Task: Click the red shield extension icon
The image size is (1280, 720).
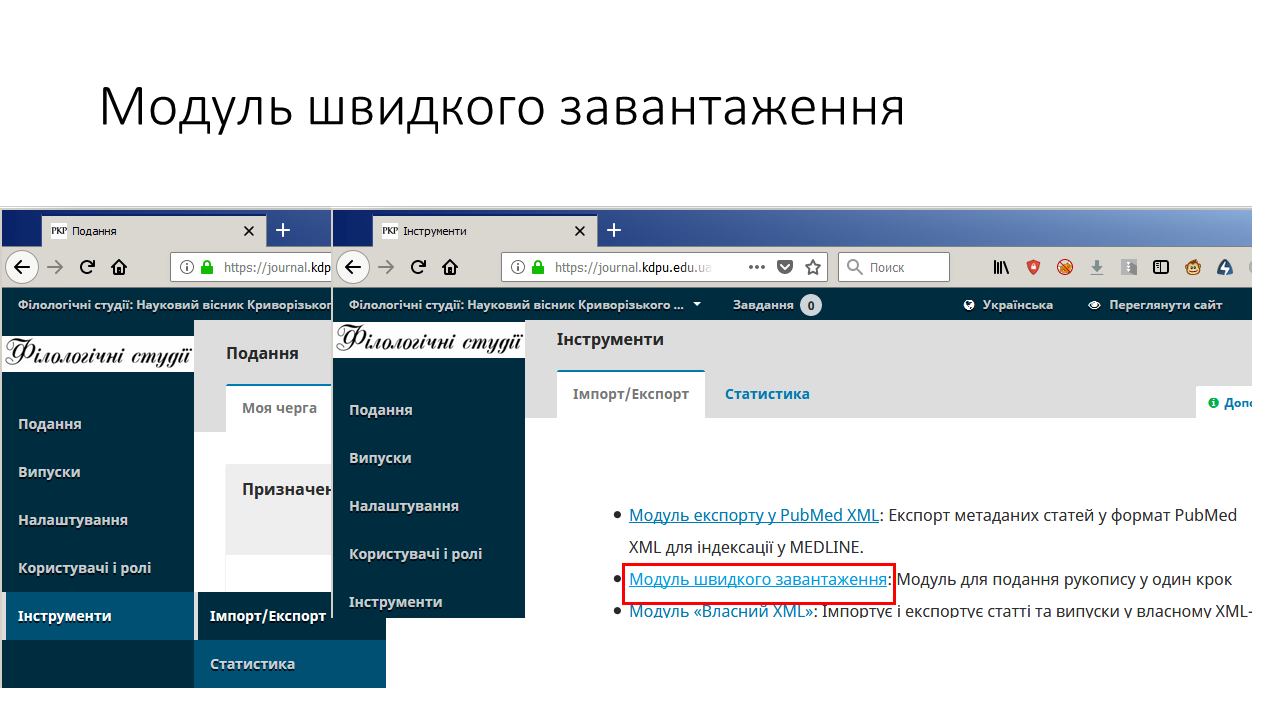Action: (x=1033, y=267)
